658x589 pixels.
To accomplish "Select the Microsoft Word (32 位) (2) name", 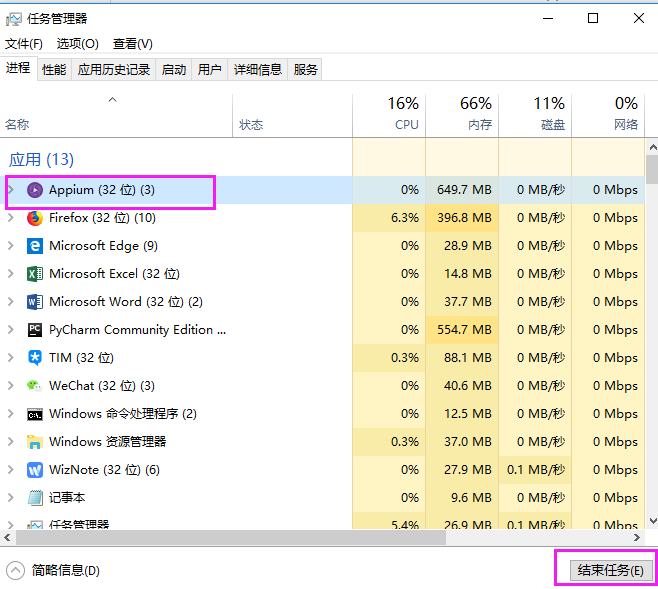I will pos(125,302).
